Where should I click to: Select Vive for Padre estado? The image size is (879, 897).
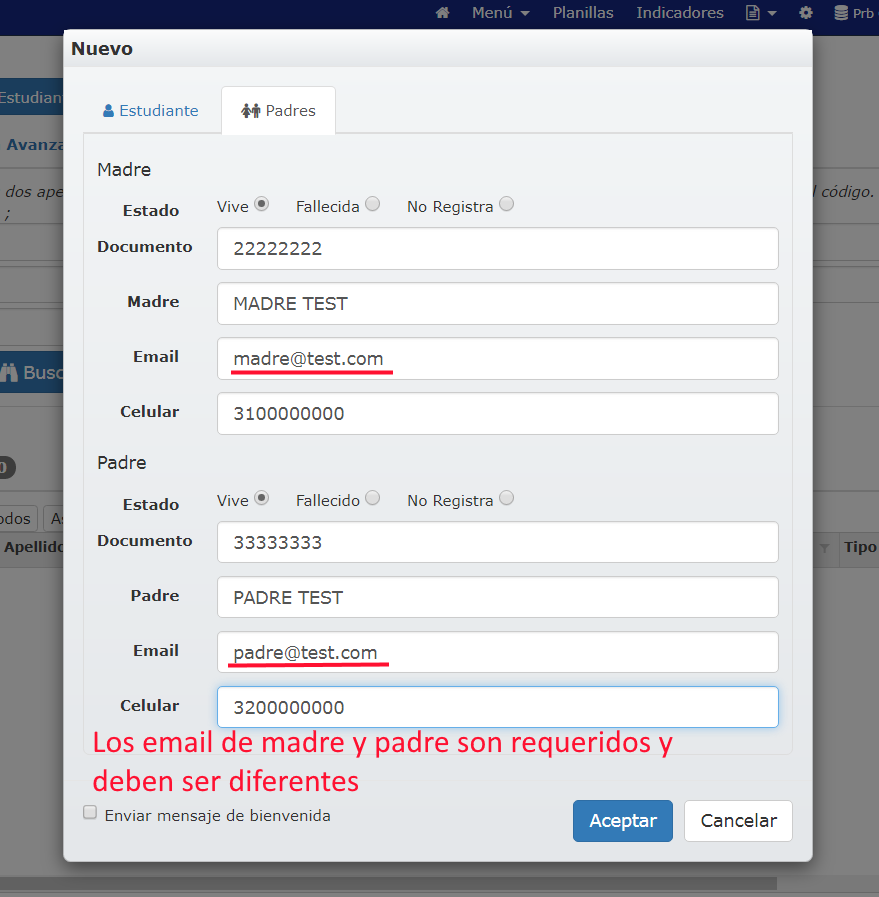click(x=261, y=498)
